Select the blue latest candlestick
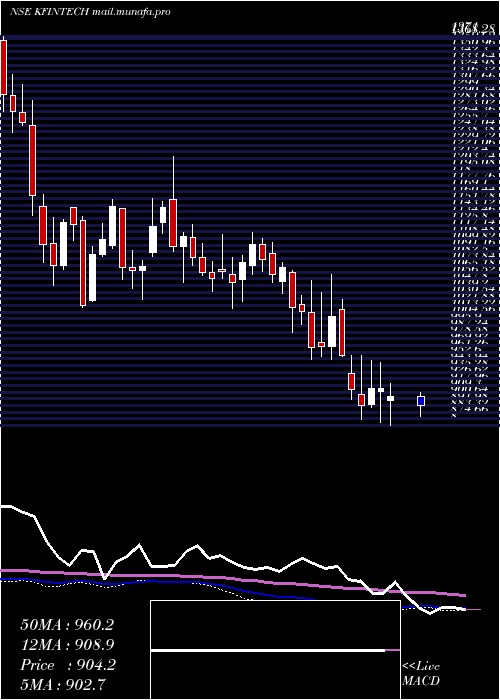Screen dimensions: 500x700 click(421, 401)
